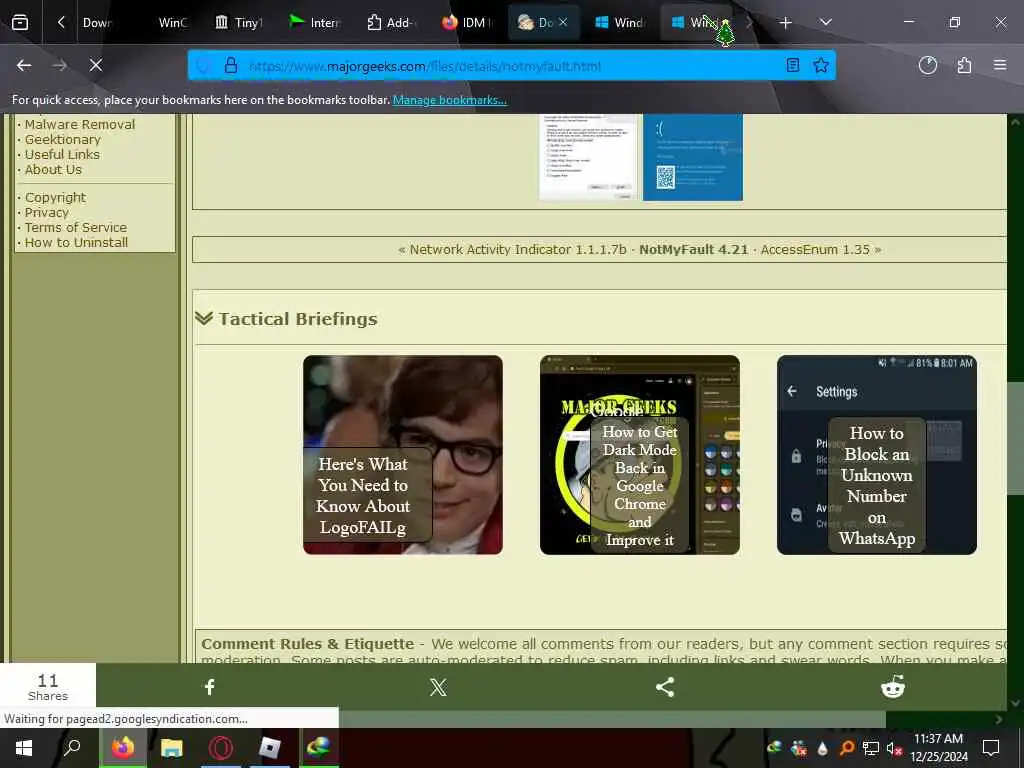Click the Firefox taskbar icon
The image size is (1024, 768).
(x=123, y=748)
